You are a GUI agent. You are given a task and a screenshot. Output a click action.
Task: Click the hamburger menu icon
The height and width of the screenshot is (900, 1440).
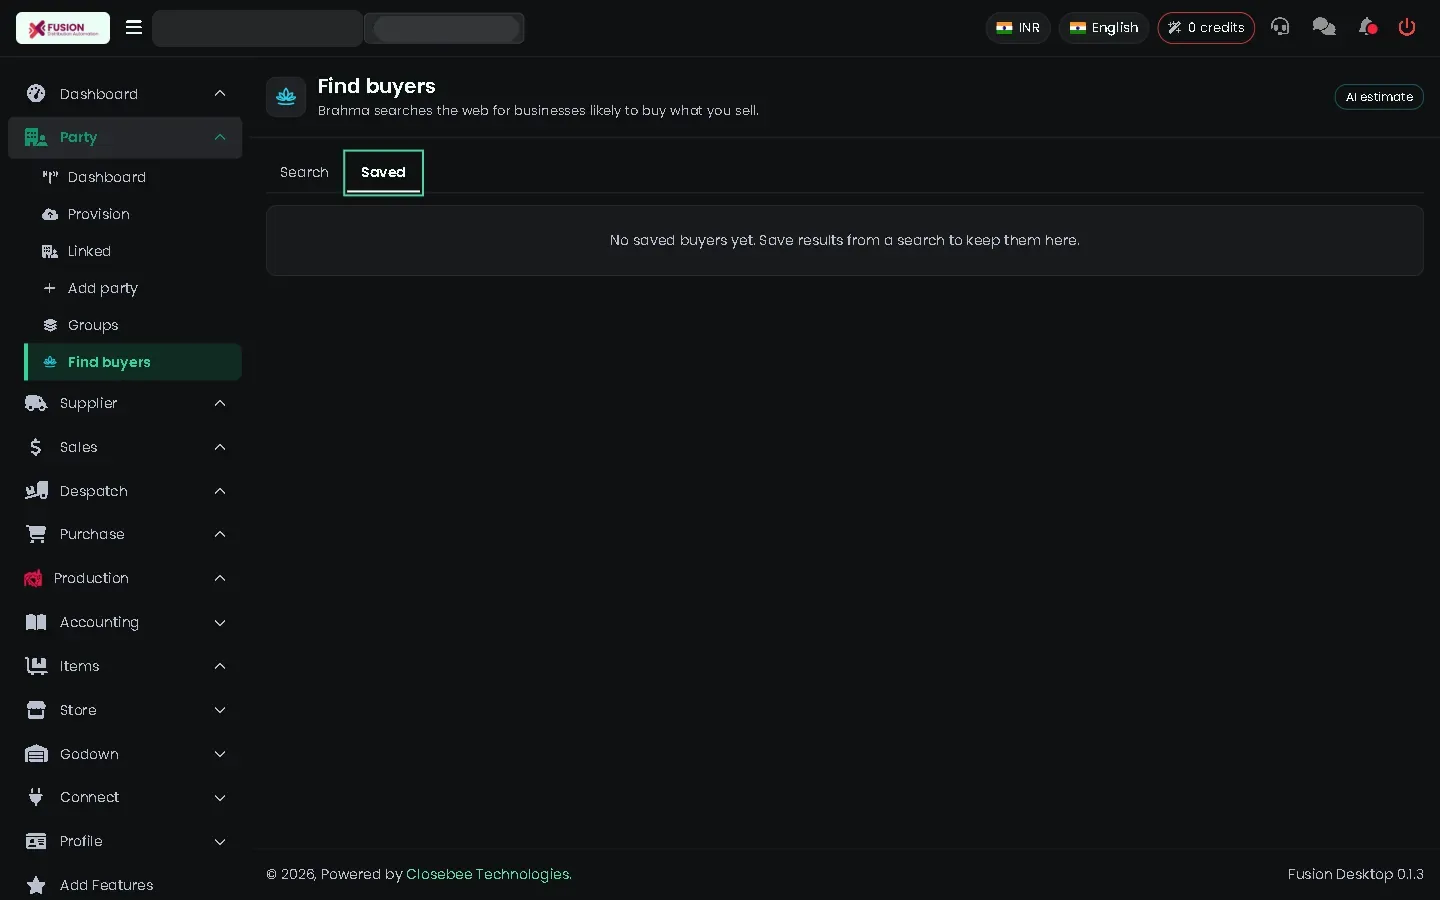click(x=133, y=27)
